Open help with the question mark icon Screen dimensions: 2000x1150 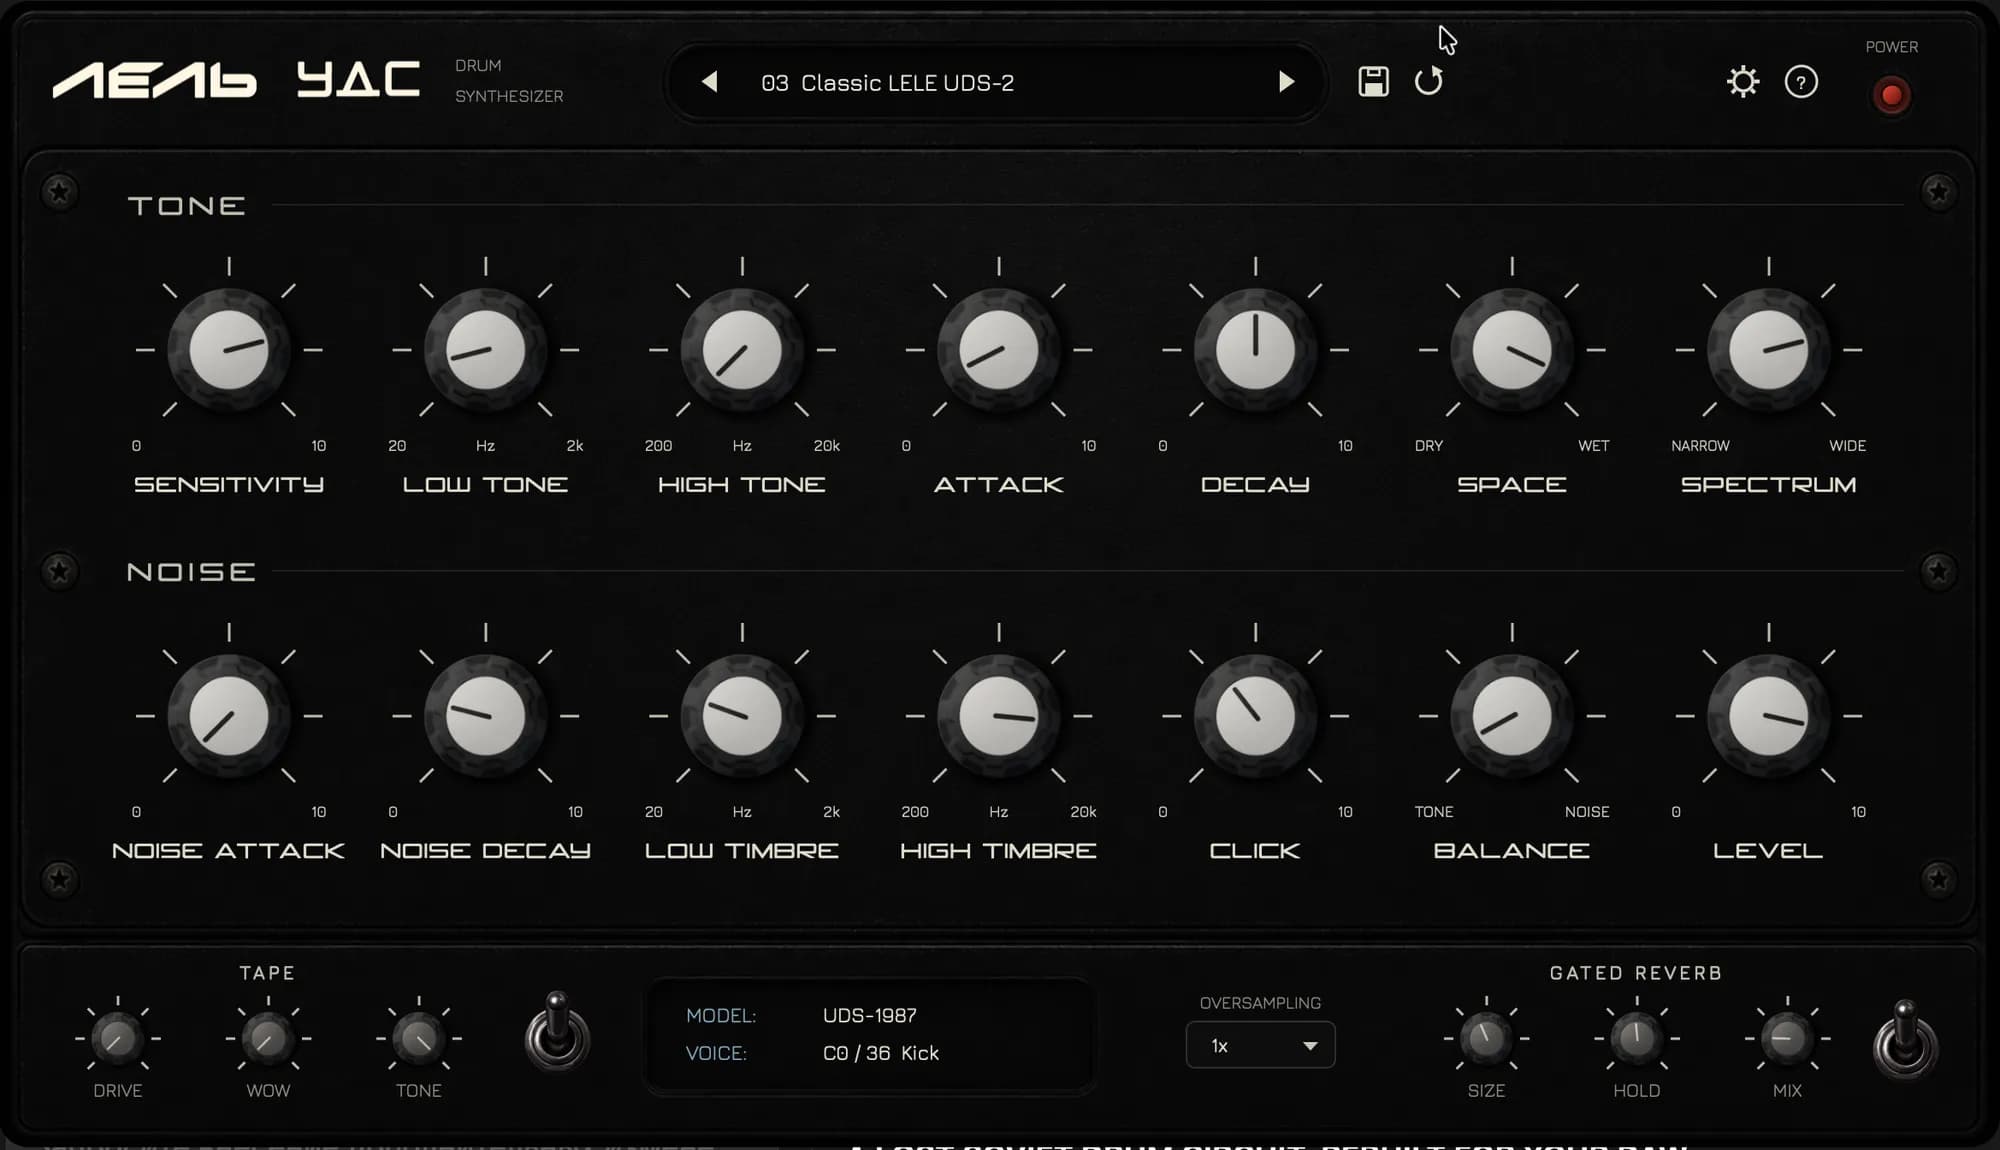1801,82
